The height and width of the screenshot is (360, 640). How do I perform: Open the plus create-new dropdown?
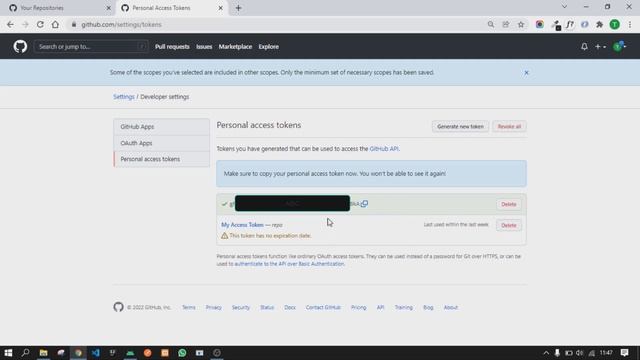tap(600, 47)
